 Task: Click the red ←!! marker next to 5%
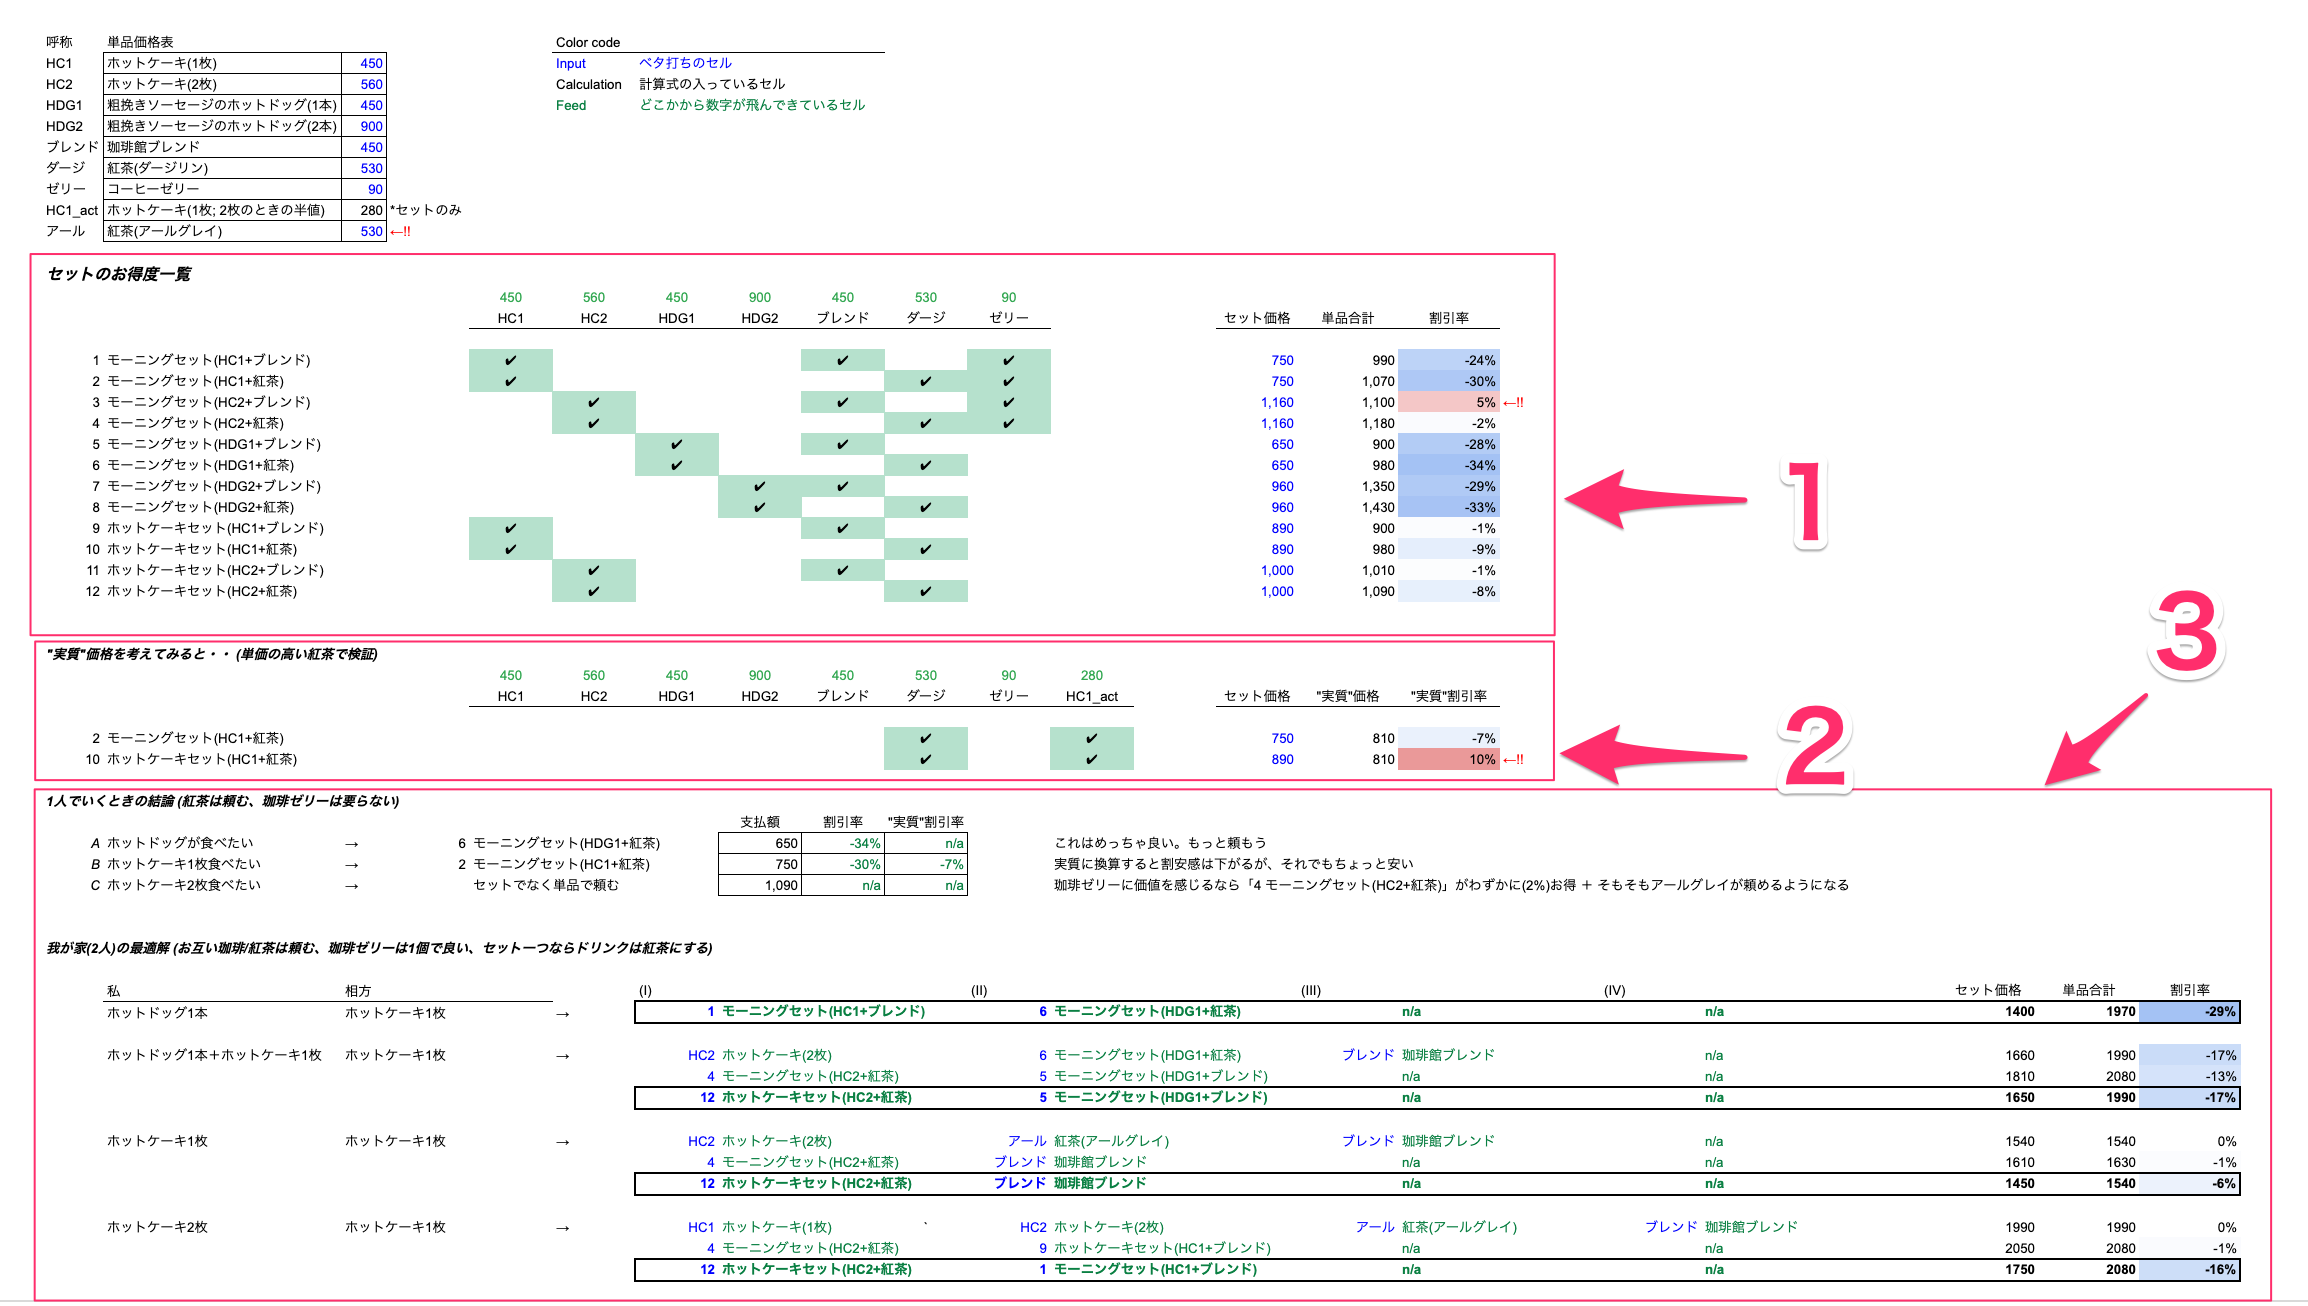coord(1513,403)
